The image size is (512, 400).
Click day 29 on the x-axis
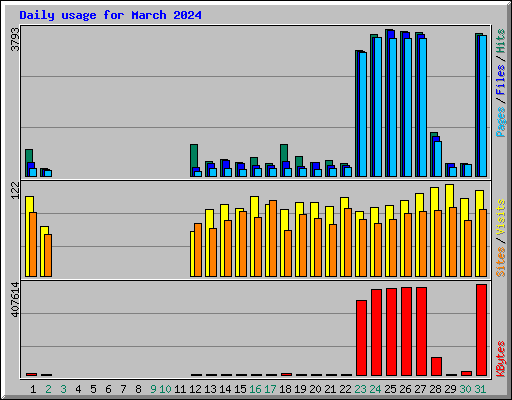click(x=450, y=389)
